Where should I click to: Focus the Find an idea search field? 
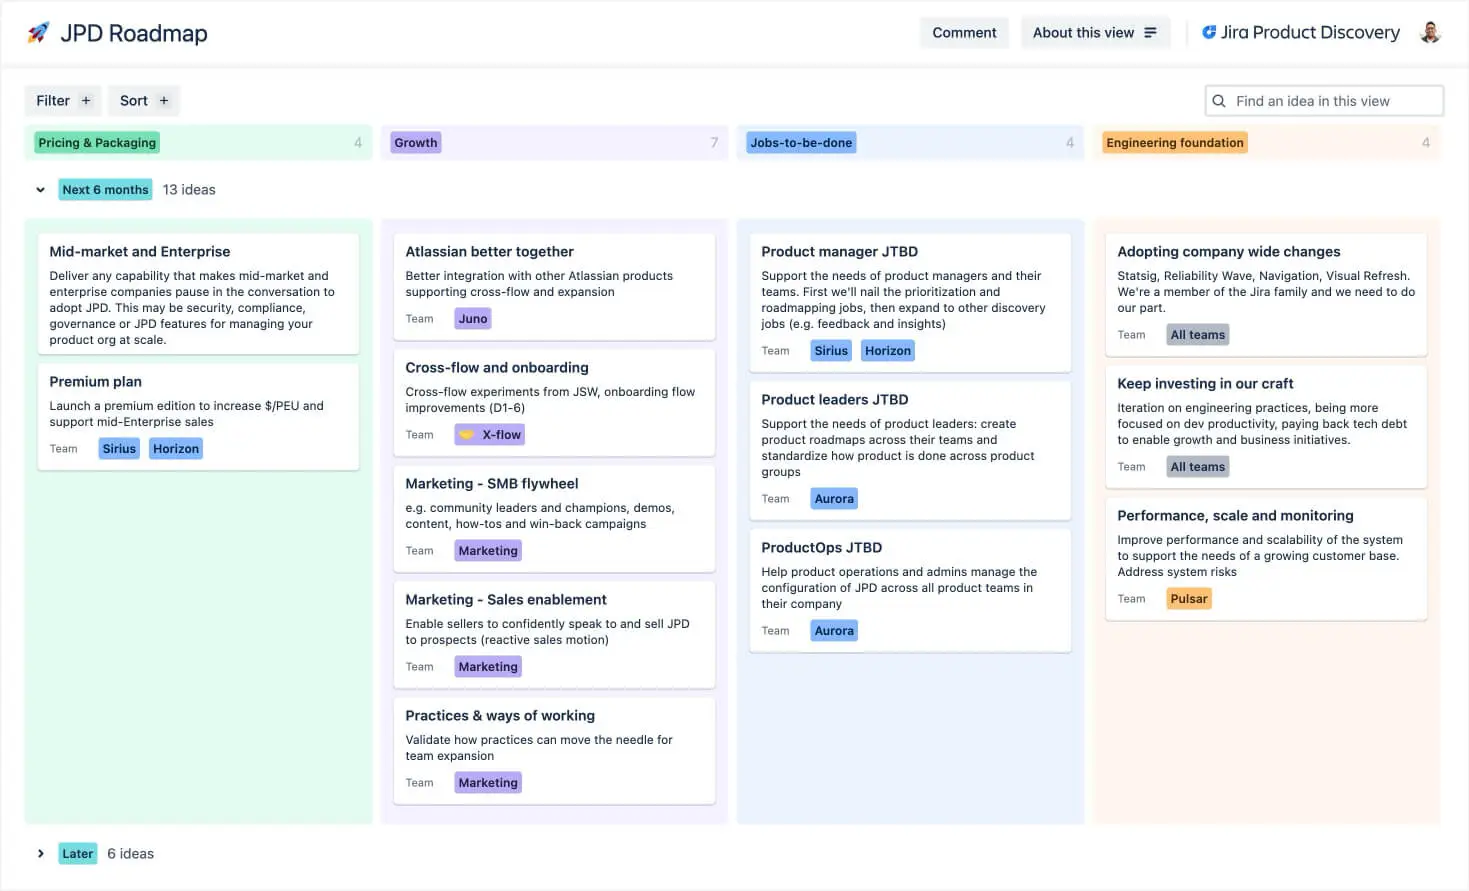(1324, 101)
